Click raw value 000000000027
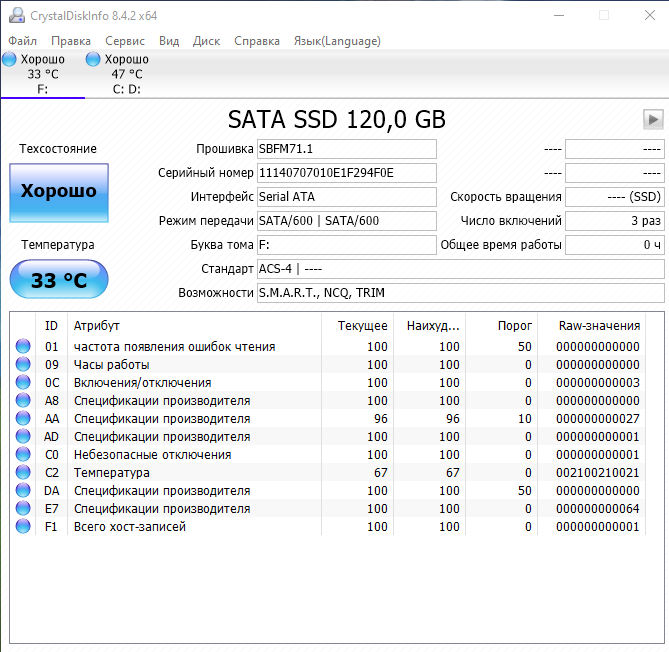 coord(598,419)
